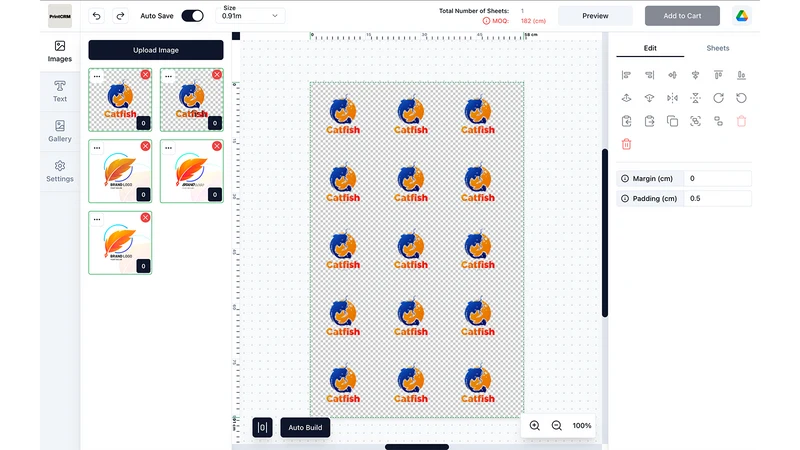Bring layer forward with up-arrow icon
This screenshot has width=800, height=450.
tap(626, 98)
